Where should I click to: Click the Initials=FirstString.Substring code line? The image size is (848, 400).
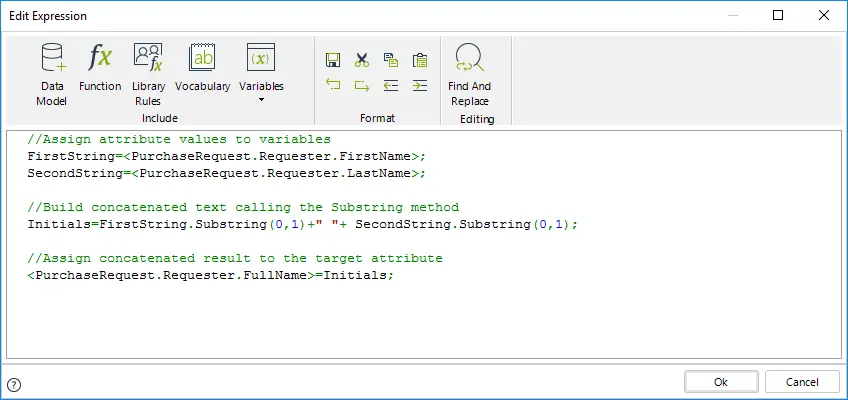[302, 224]
